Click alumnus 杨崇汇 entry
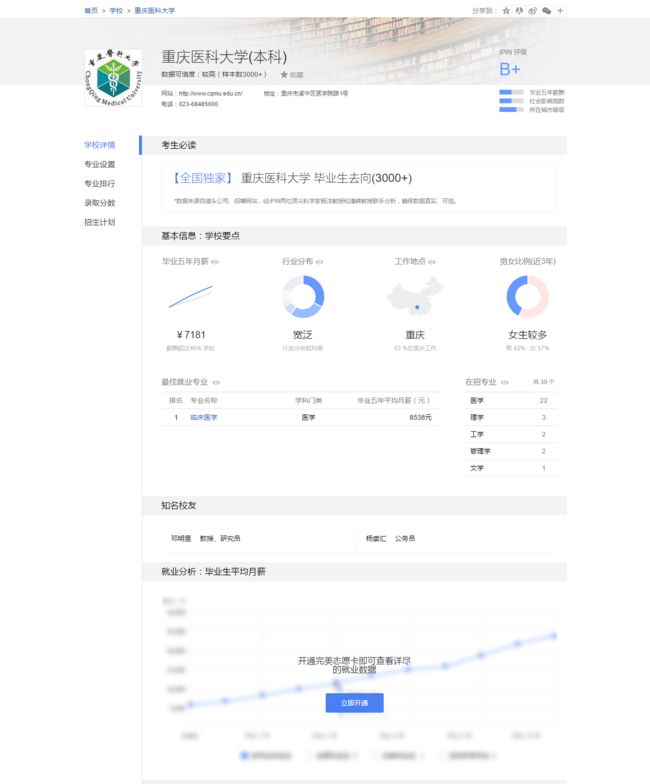Screen dimensions: 650x784 tap(390, 538)
